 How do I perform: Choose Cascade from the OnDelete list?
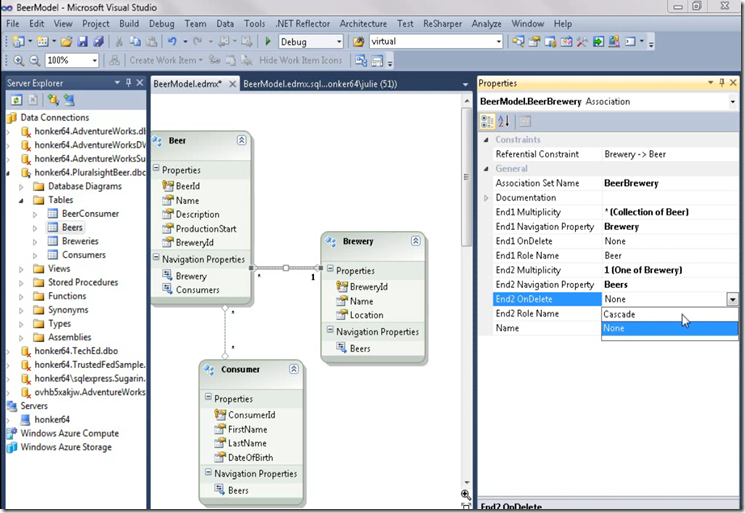point(669,314)
